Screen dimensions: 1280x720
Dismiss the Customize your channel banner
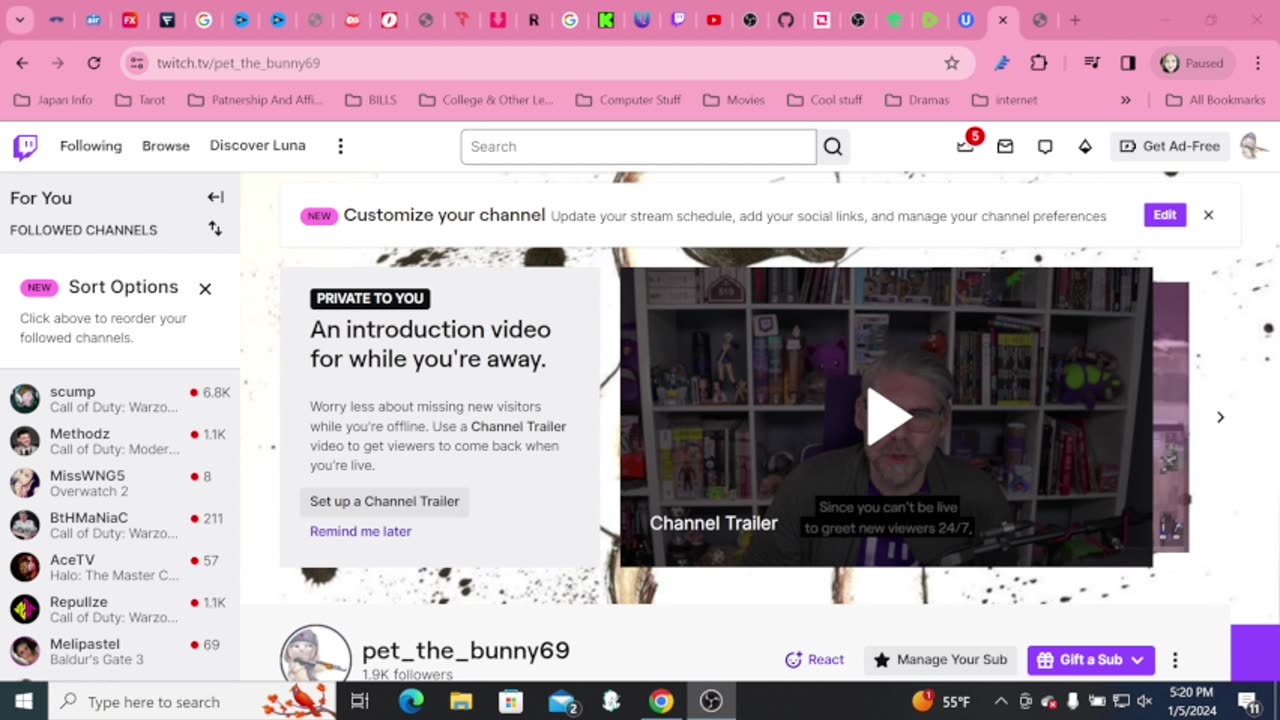(1208, 215)
